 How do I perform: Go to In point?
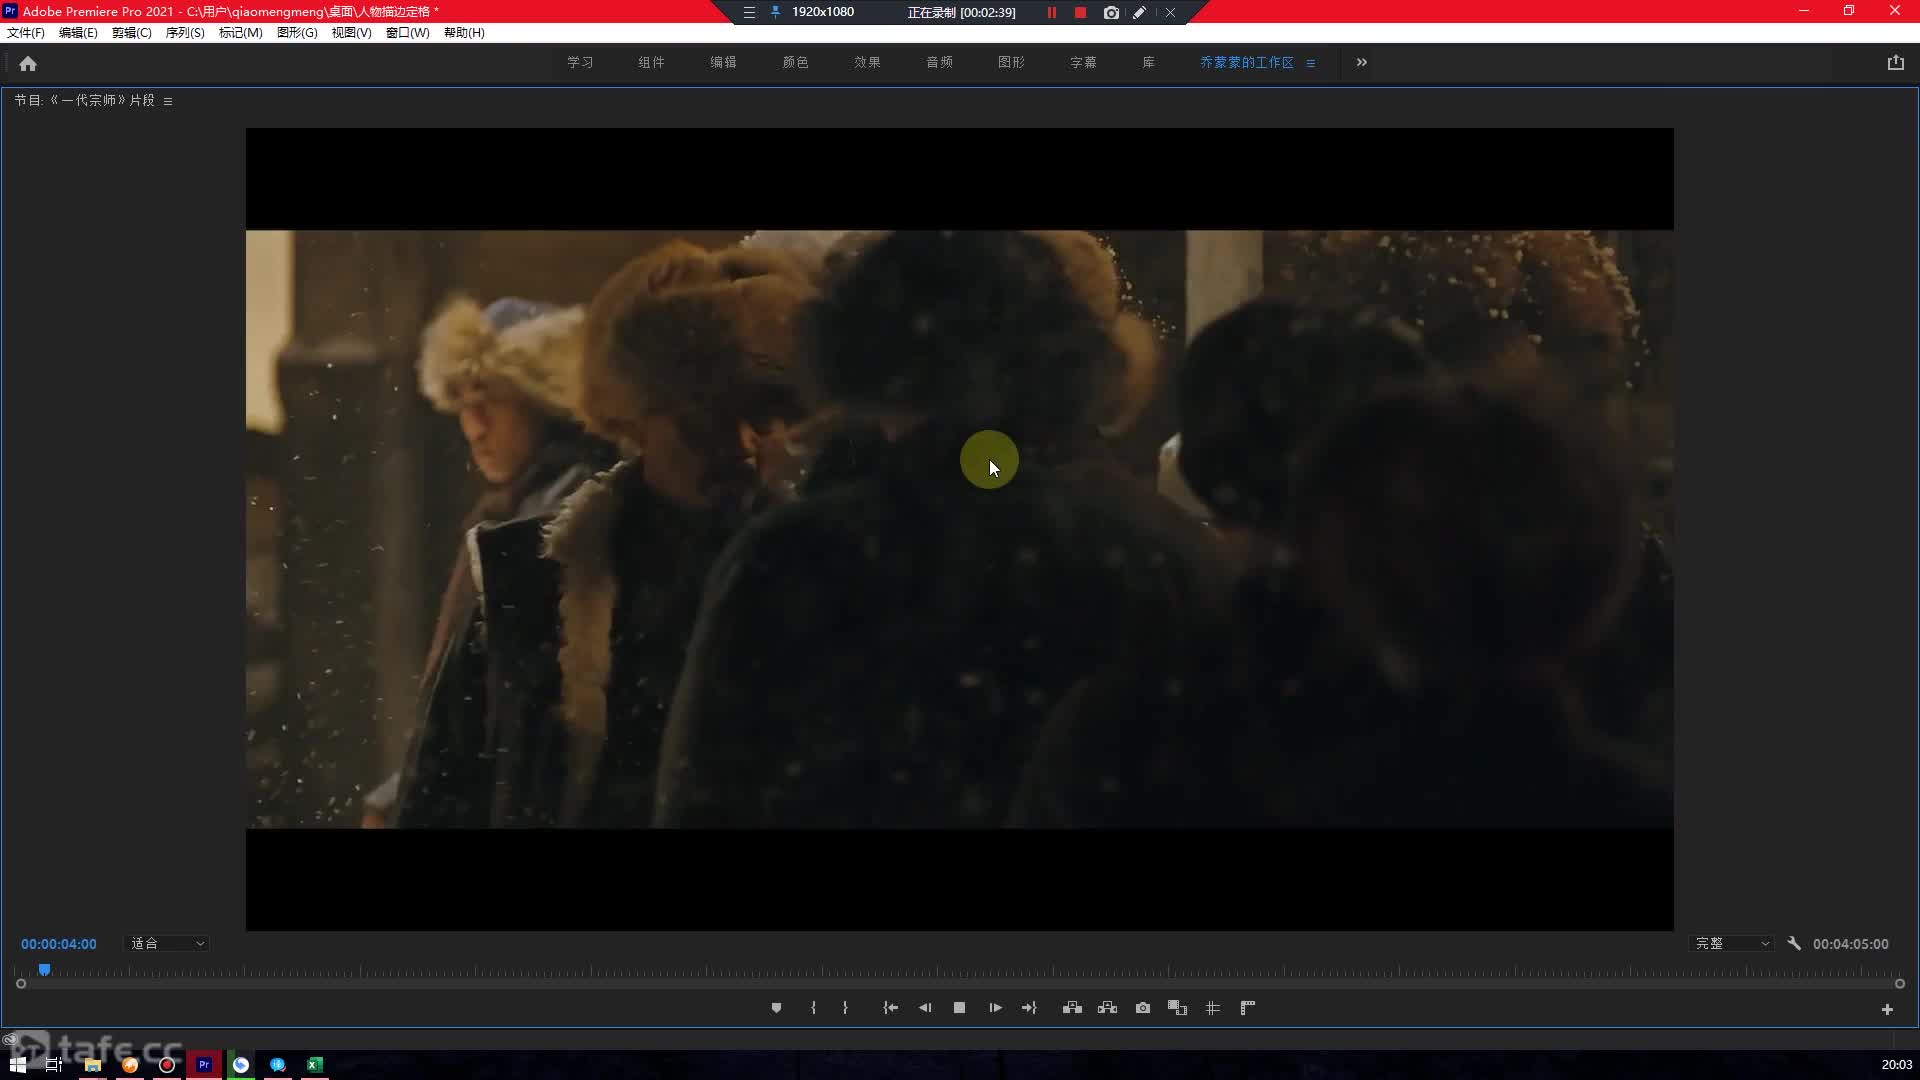click(890, 1008)
